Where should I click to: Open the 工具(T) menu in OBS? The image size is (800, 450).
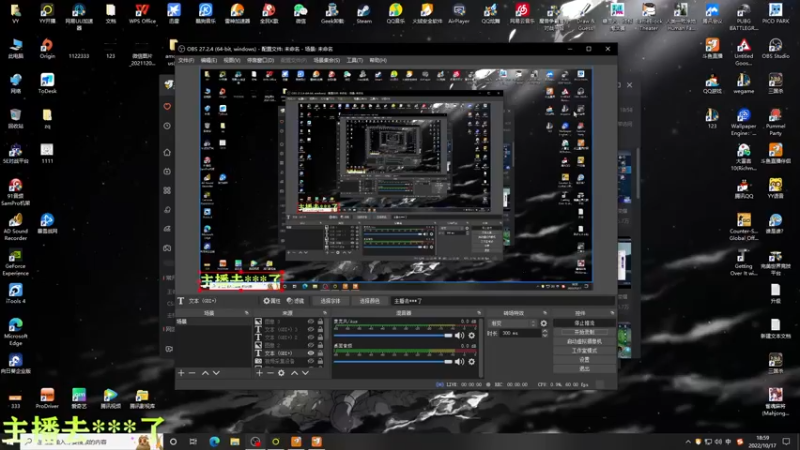[355, 60]
